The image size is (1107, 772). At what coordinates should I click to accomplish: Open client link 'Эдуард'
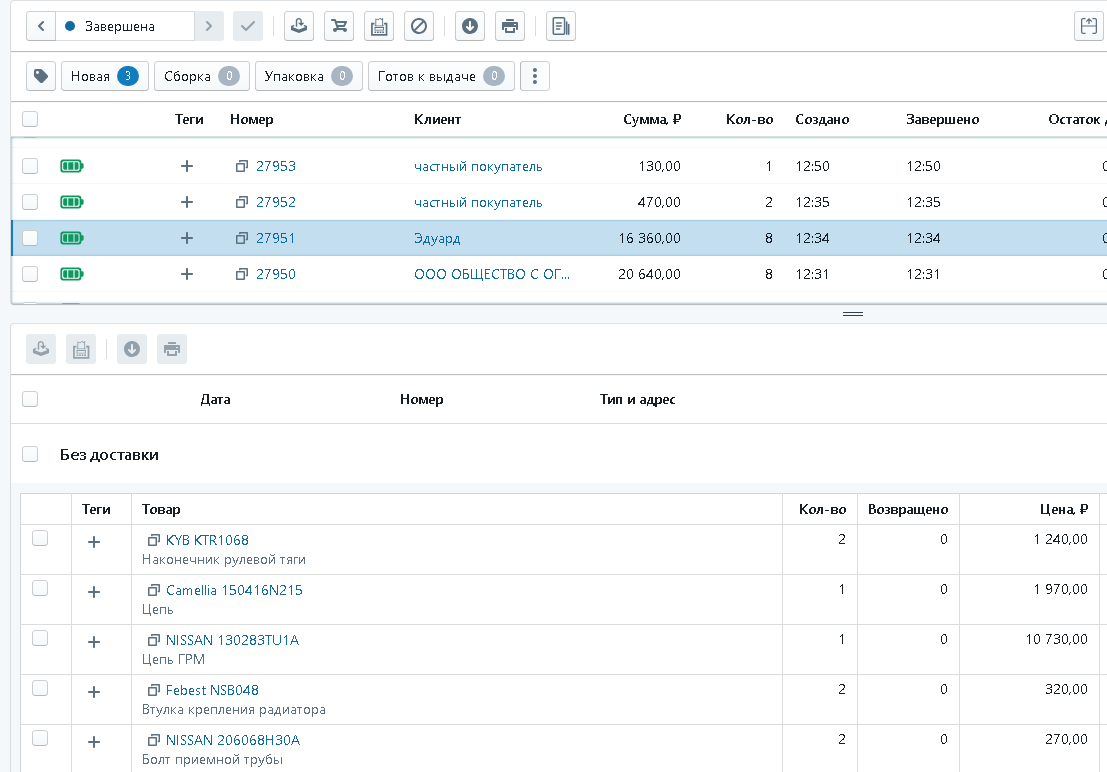pyautogui.click(x=437, y=239)
